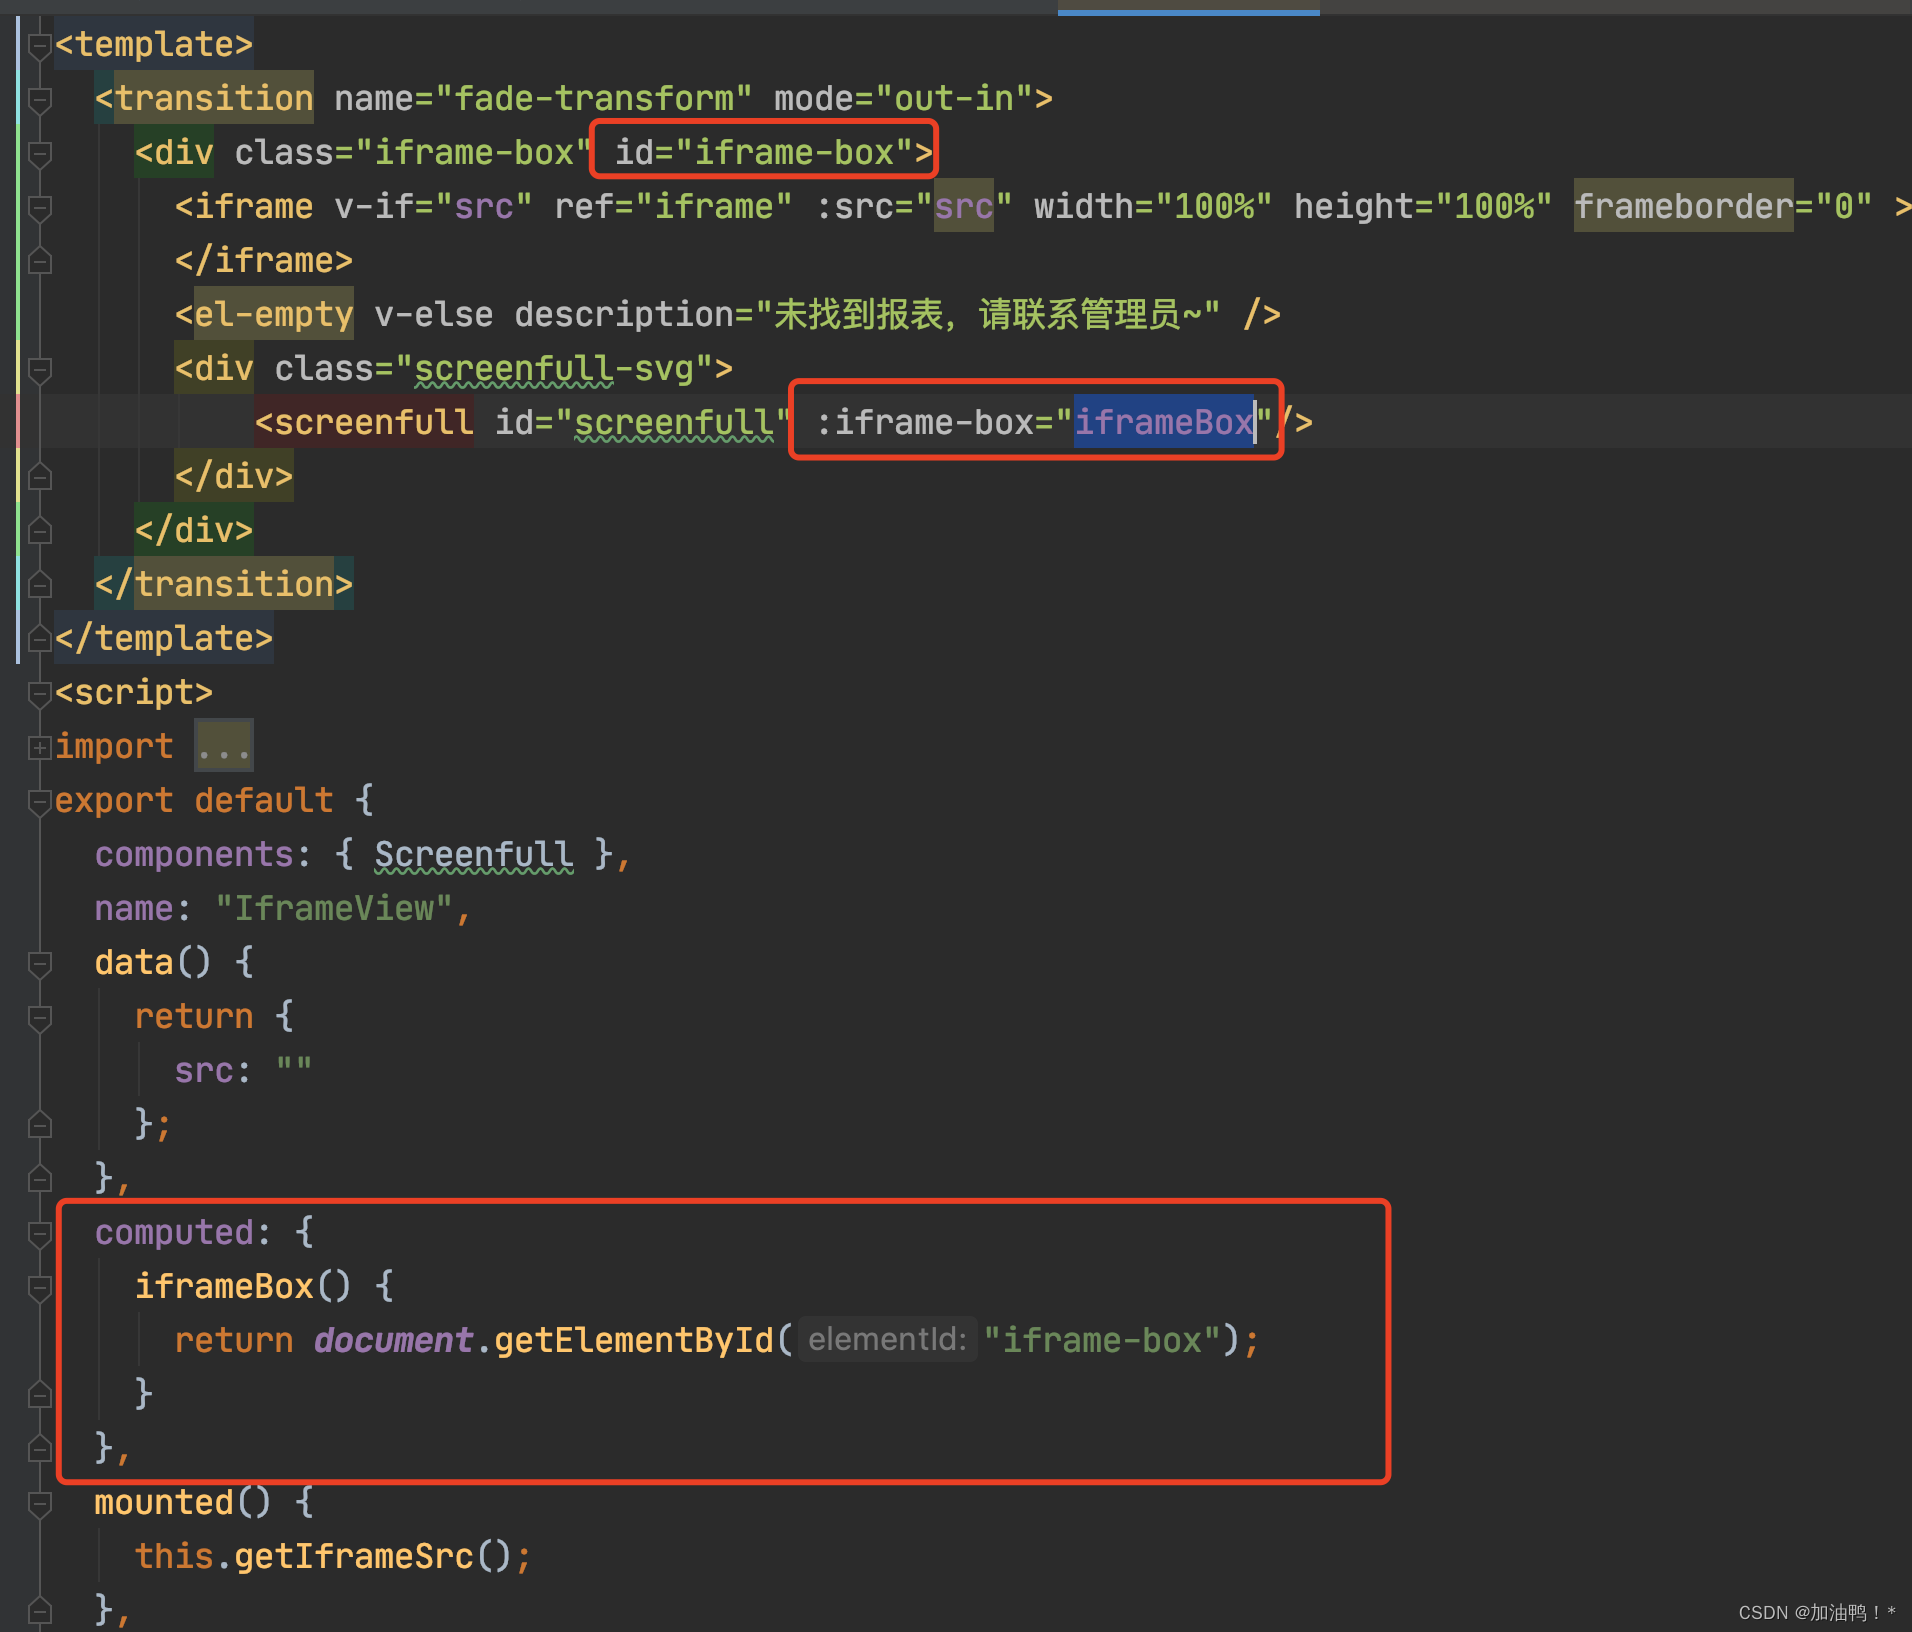
Task: Collapse the <template> block via gutter fold marker
Action: click(40, 45)
